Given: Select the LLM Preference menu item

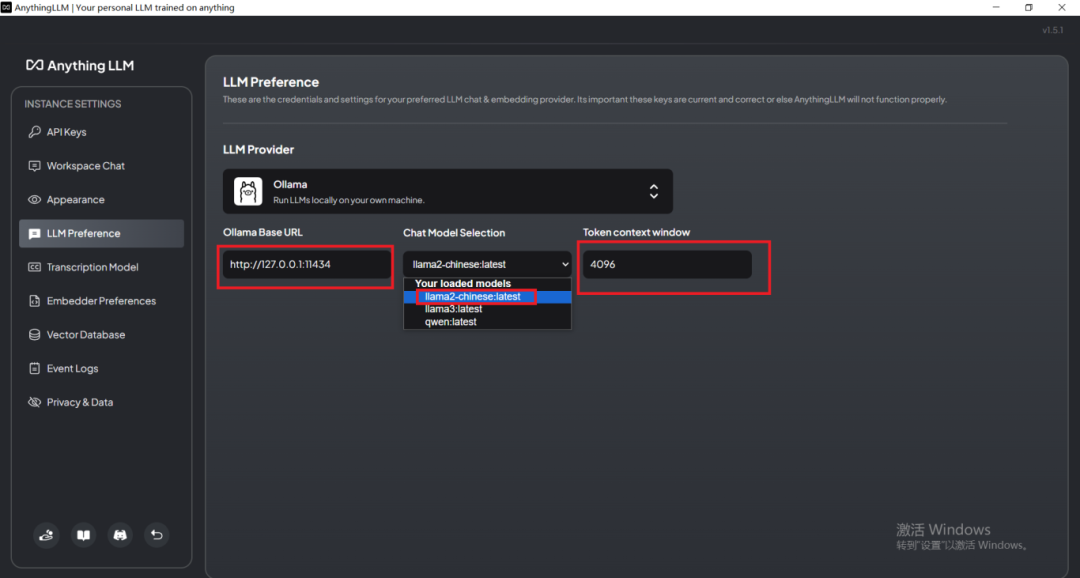Looking at the screenshot, I should point(101,234).
